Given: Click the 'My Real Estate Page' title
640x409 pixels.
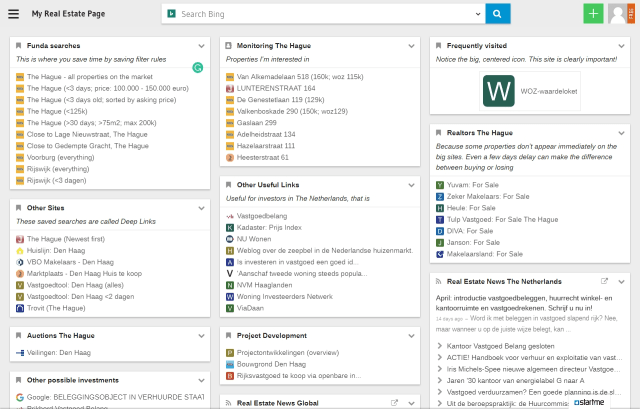Looking at the screenshot, I should [x=68, y=14].
